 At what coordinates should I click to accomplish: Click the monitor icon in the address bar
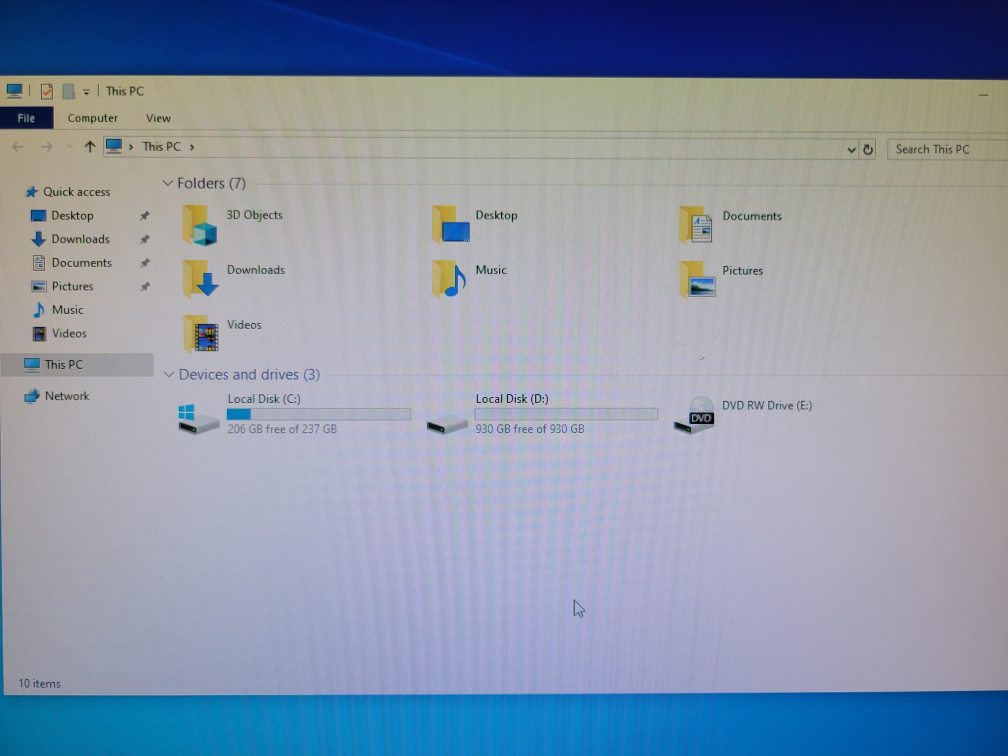click(x=114, y=147)
